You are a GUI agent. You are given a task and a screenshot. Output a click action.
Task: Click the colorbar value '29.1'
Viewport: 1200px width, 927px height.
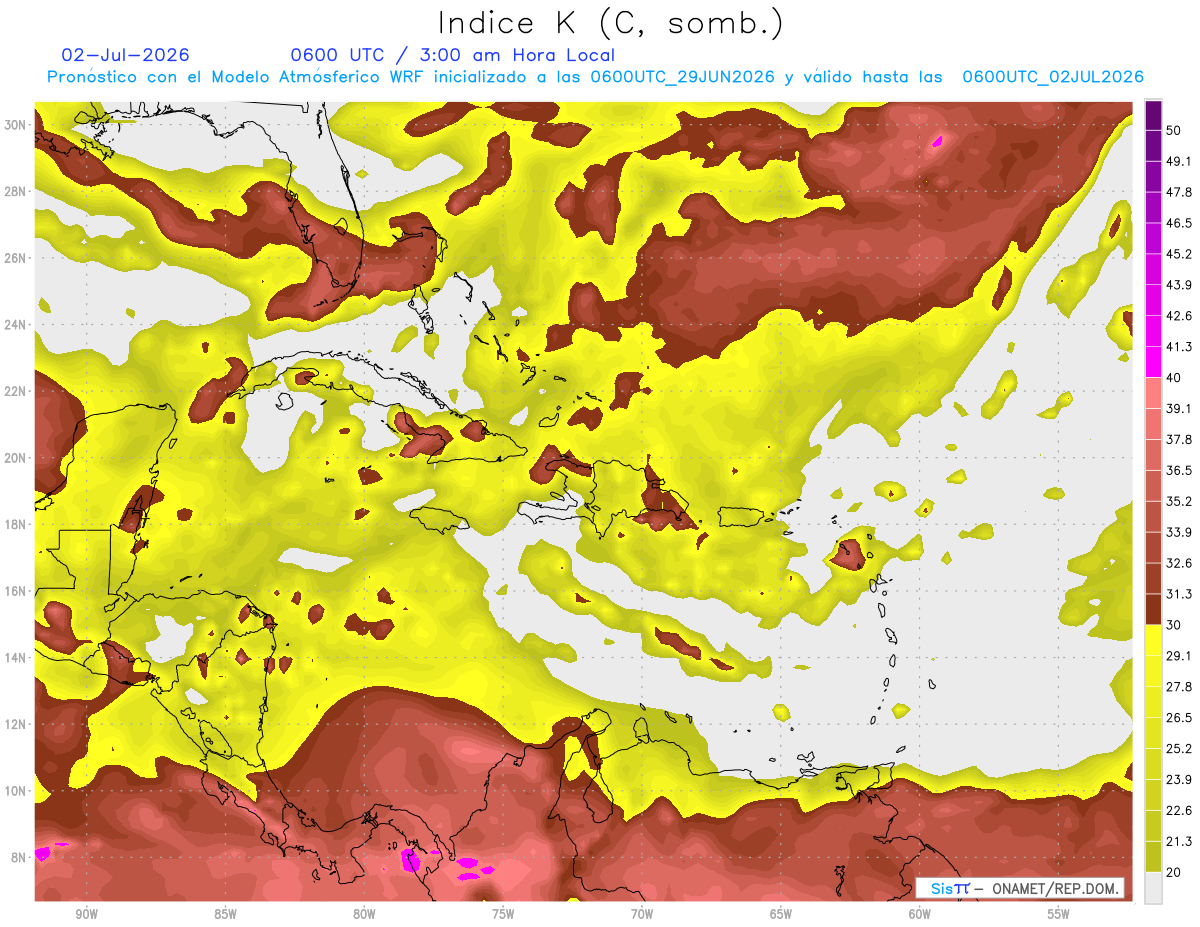(x=1178, y=656)
